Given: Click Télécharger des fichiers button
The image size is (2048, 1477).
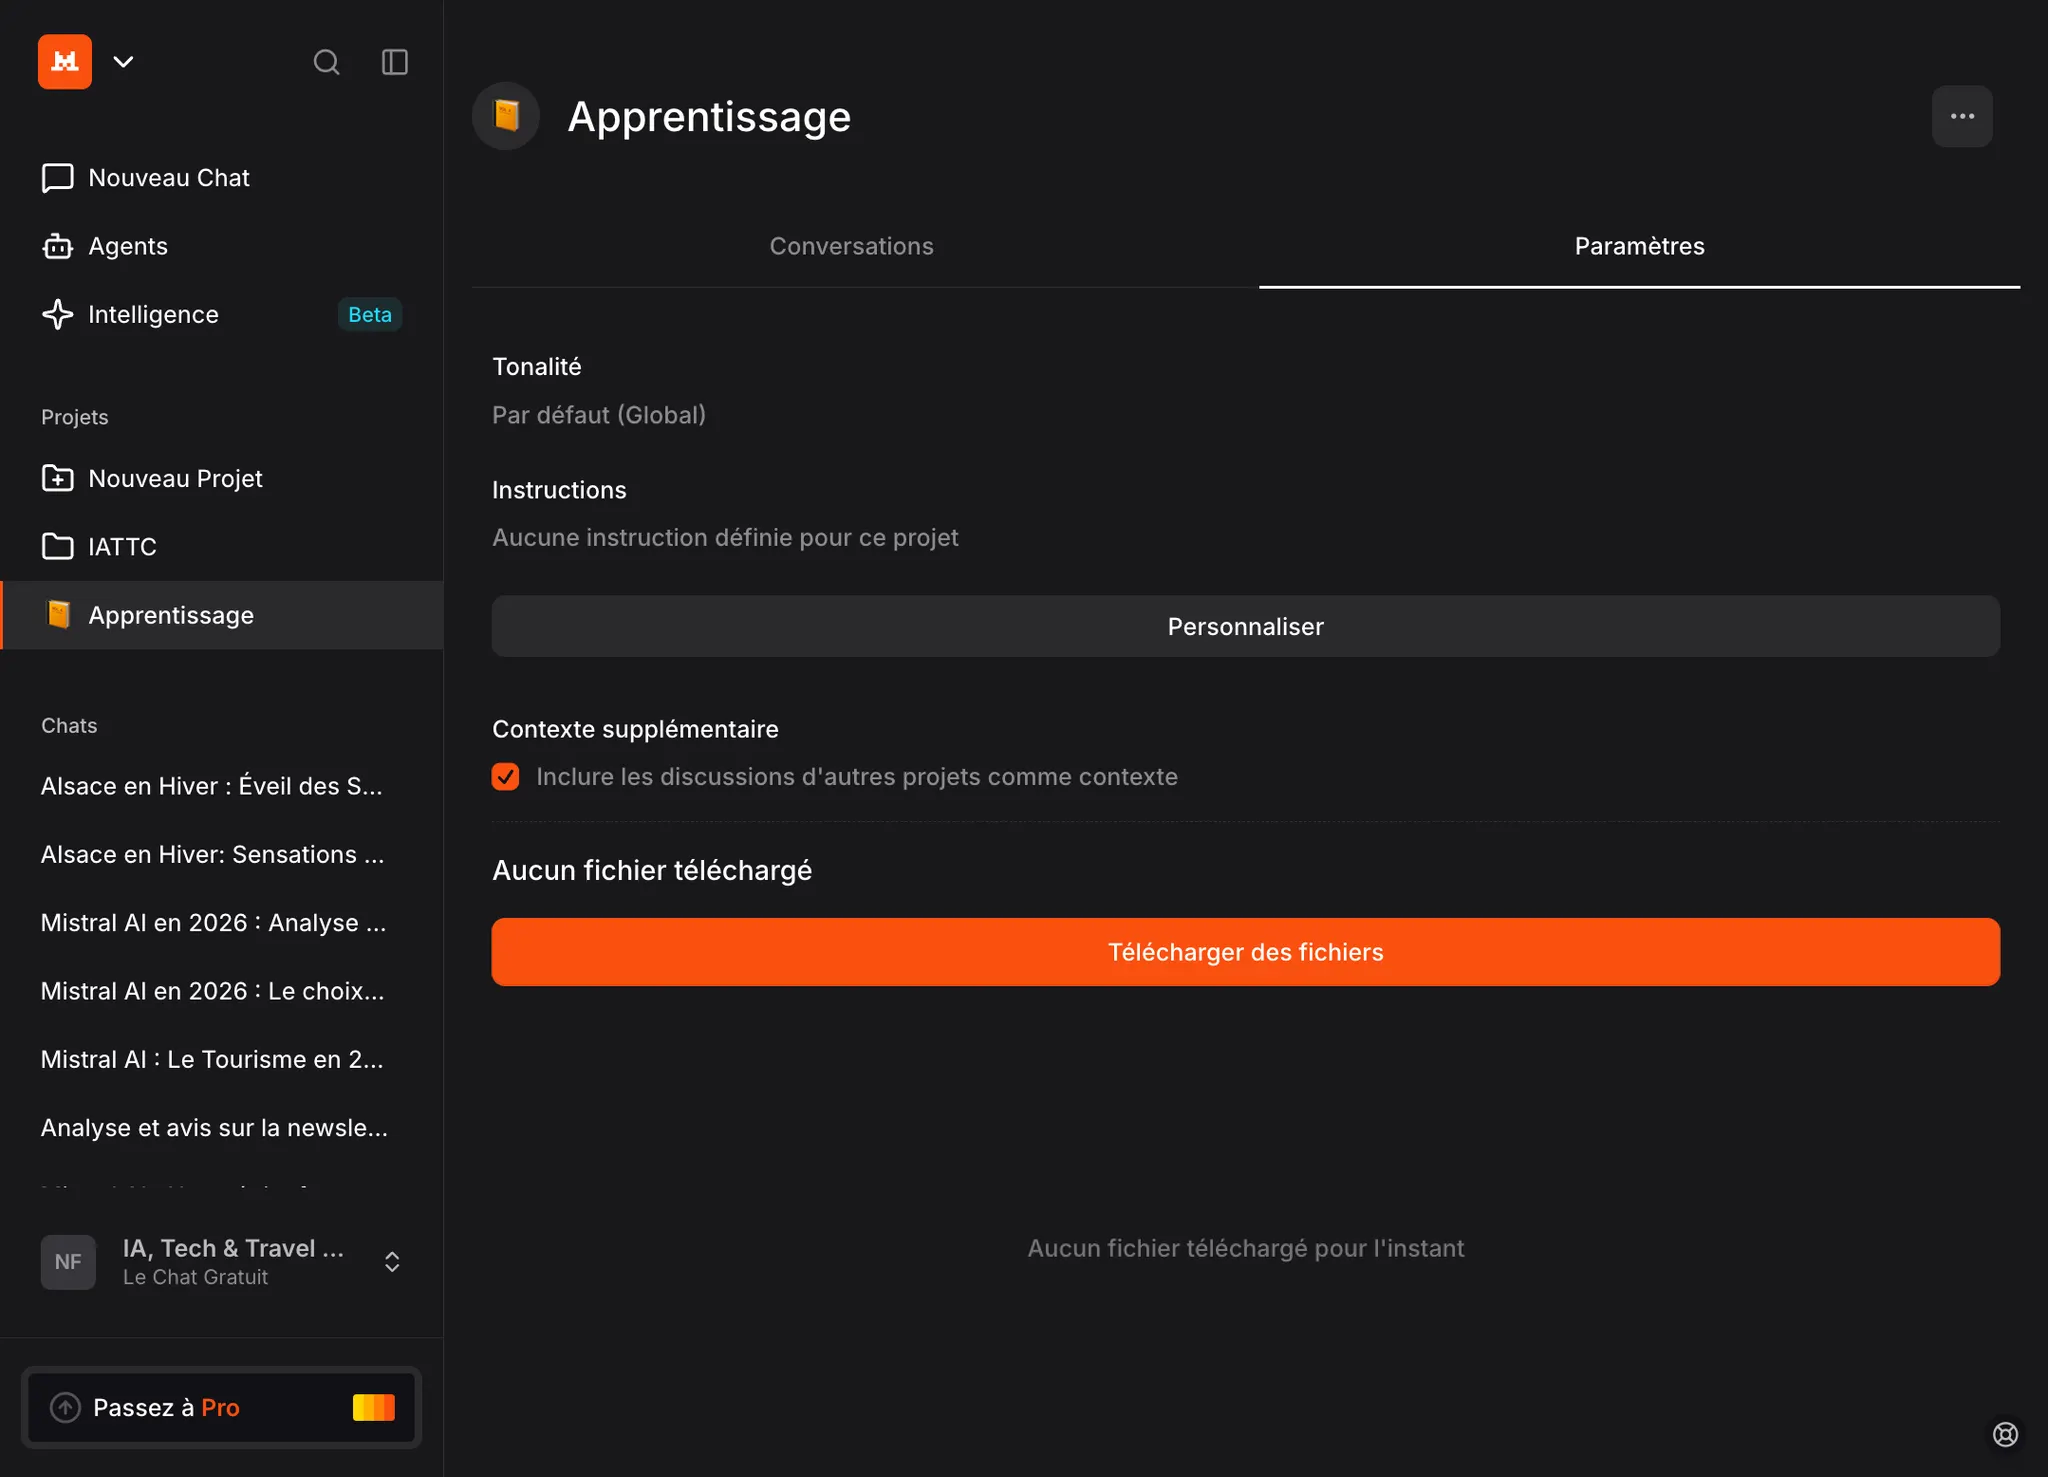Looking at the screenshot, I should [1245, 952].
